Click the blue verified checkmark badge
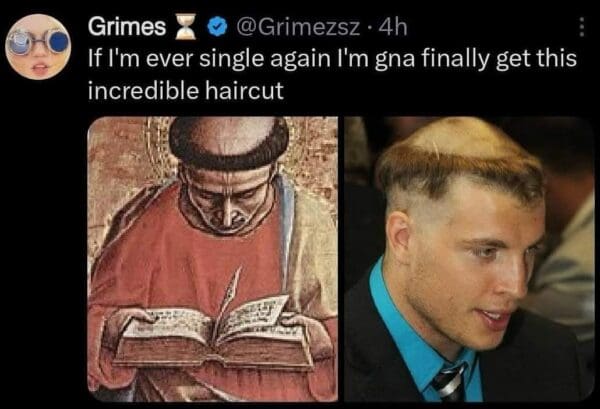Screen dimensions: 600x409 pyautogui.click(x=218, y=27)
